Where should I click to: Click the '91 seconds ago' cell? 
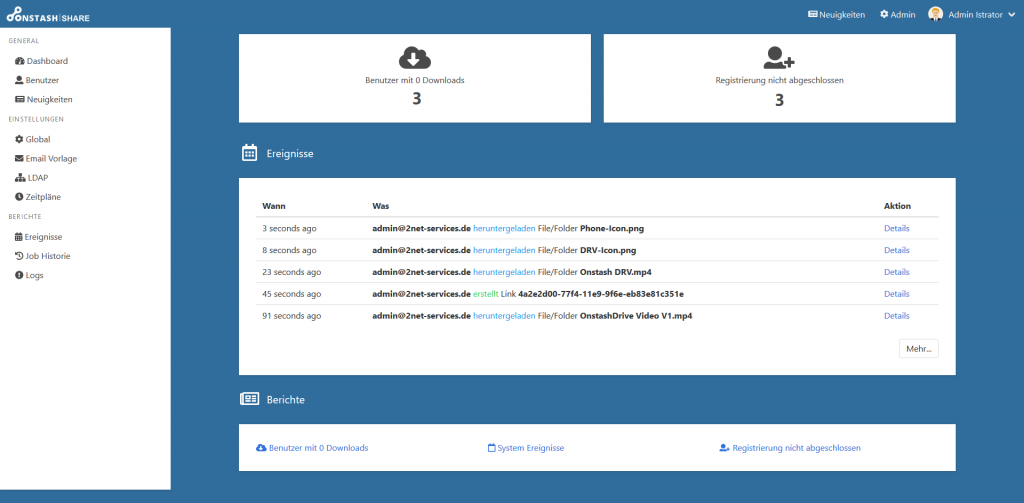point(292,316)
